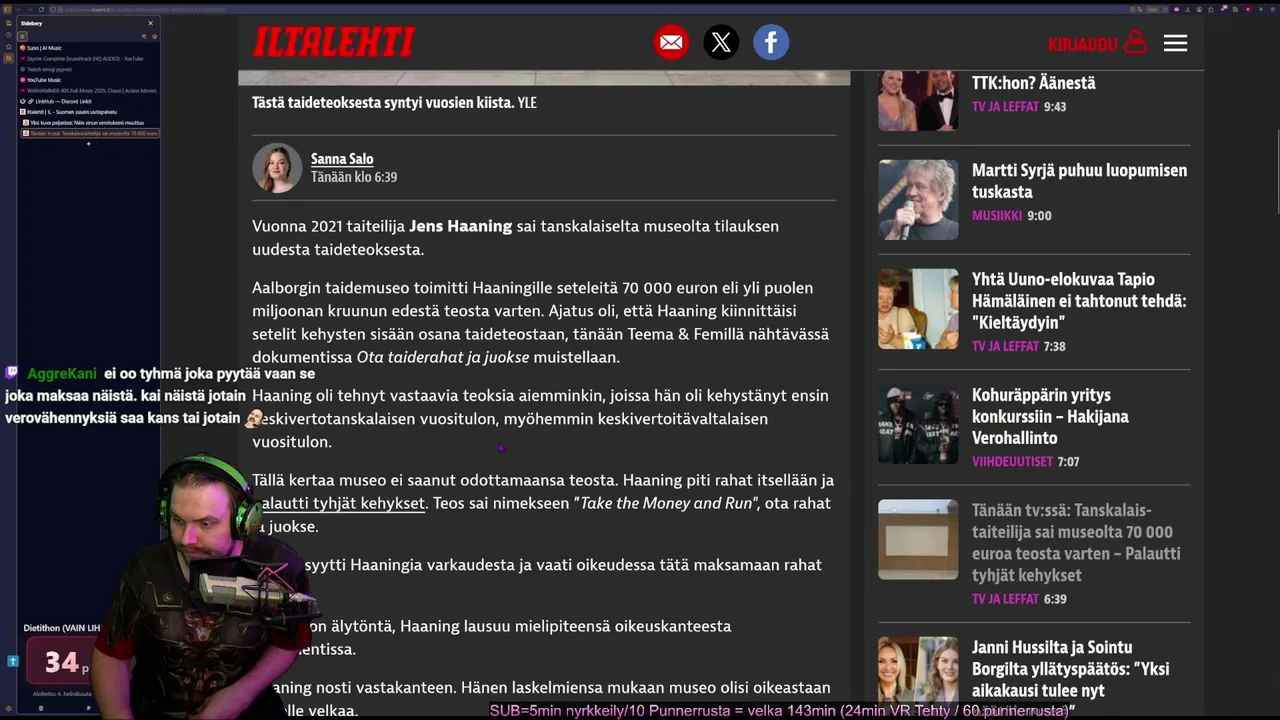Click the Sidebery icon left of the settings gear
This screenshot has height=720, width=1280.
point(143,36)
